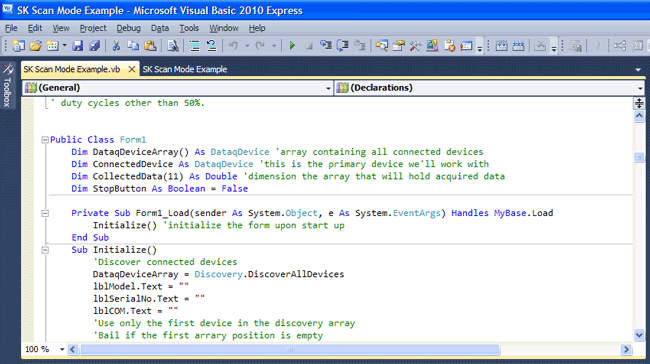Open the Error List toolbar icon
This screenshot has width=650, height=364.
pyautogui.click(x=449, y=46)
